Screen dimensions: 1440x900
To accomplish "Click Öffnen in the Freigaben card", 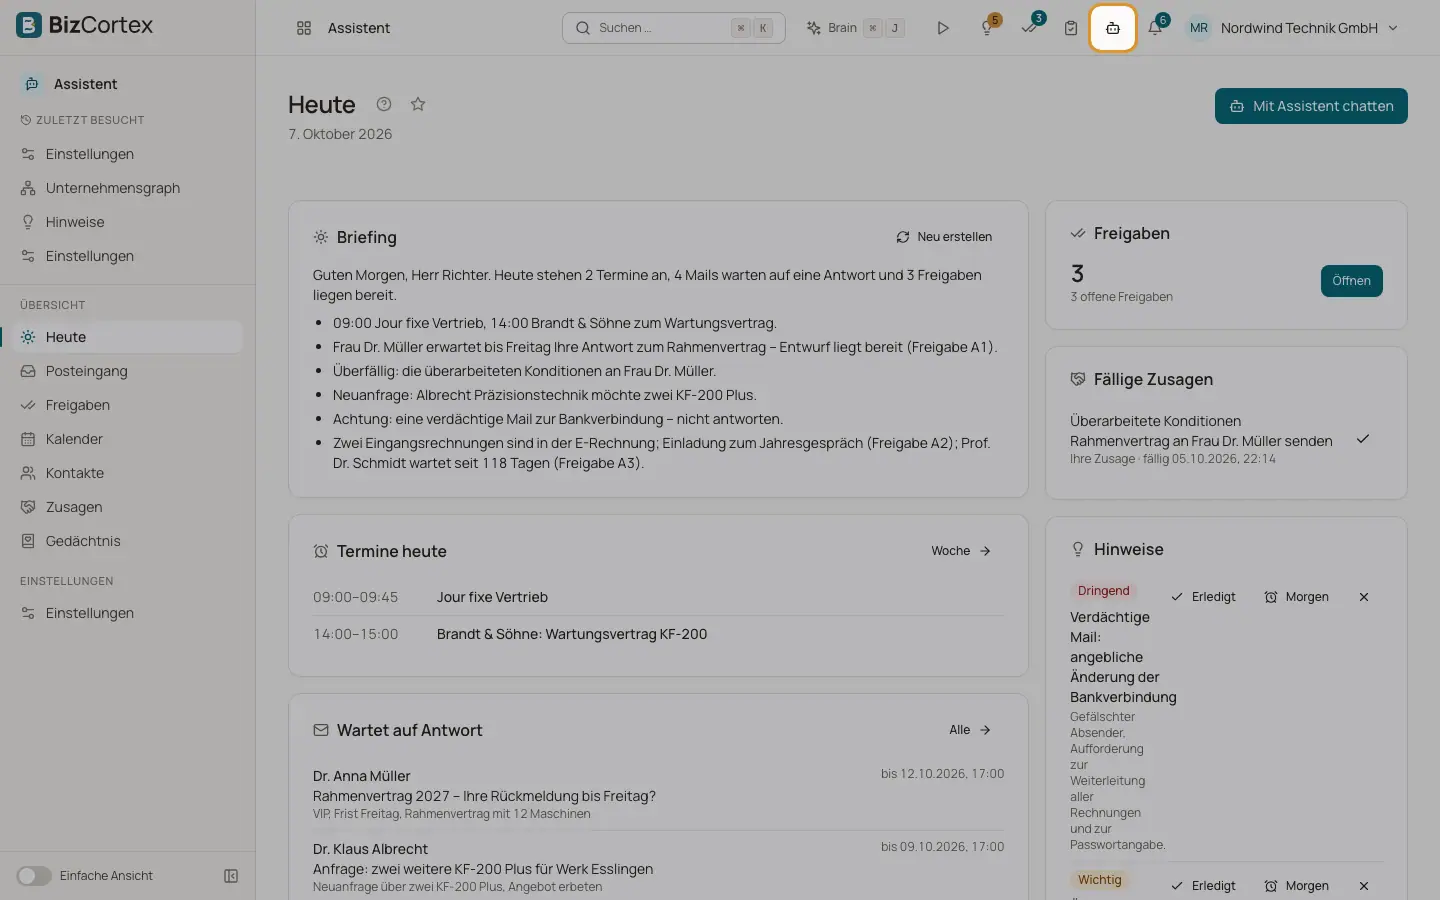I will click(1351, 281).
